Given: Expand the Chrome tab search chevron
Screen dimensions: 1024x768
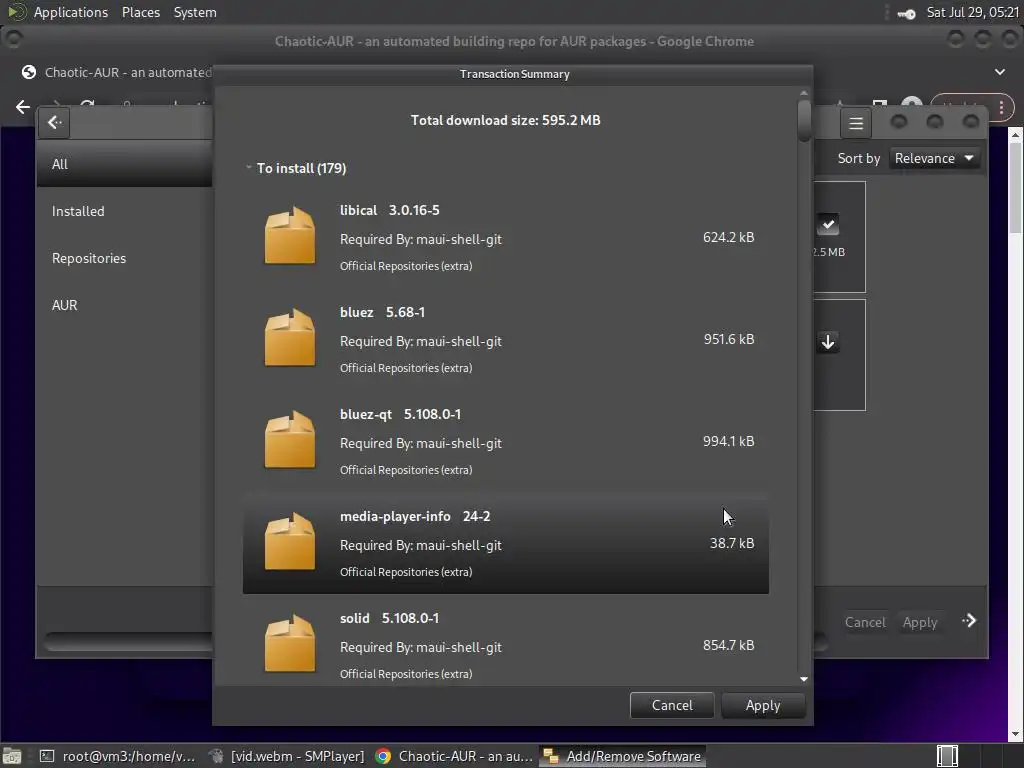Looking at the screenshot, I should [1000, 72].
